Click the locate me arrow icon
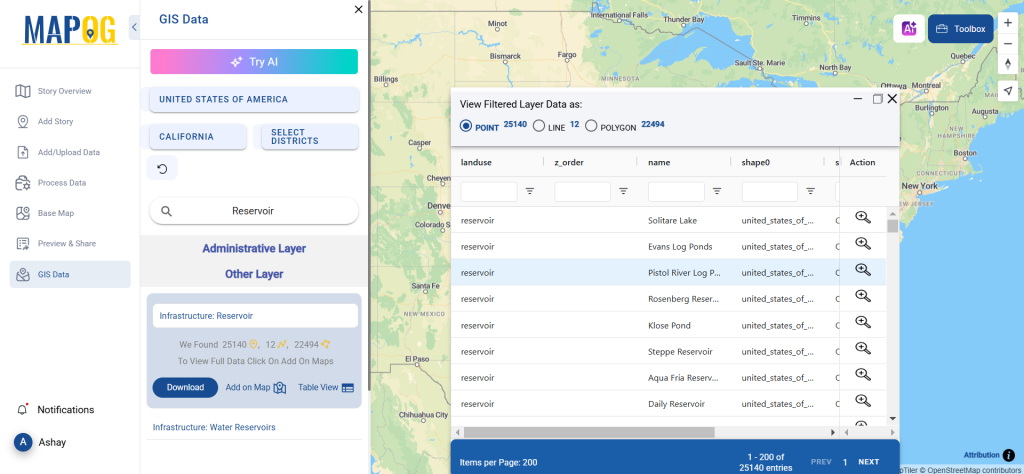Viewport: 1024px width, 474px height. pos(1008,91)
